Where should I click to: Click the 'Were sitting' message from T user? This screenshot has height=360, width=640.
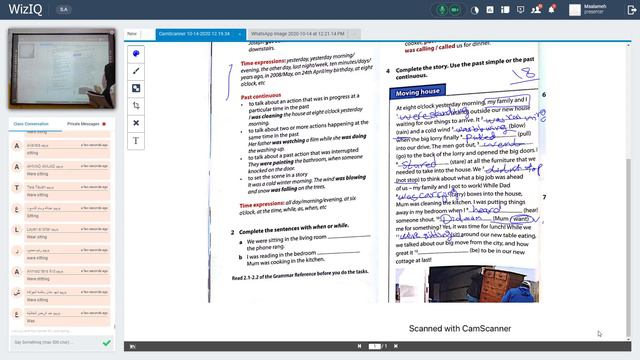coord(67,191)
